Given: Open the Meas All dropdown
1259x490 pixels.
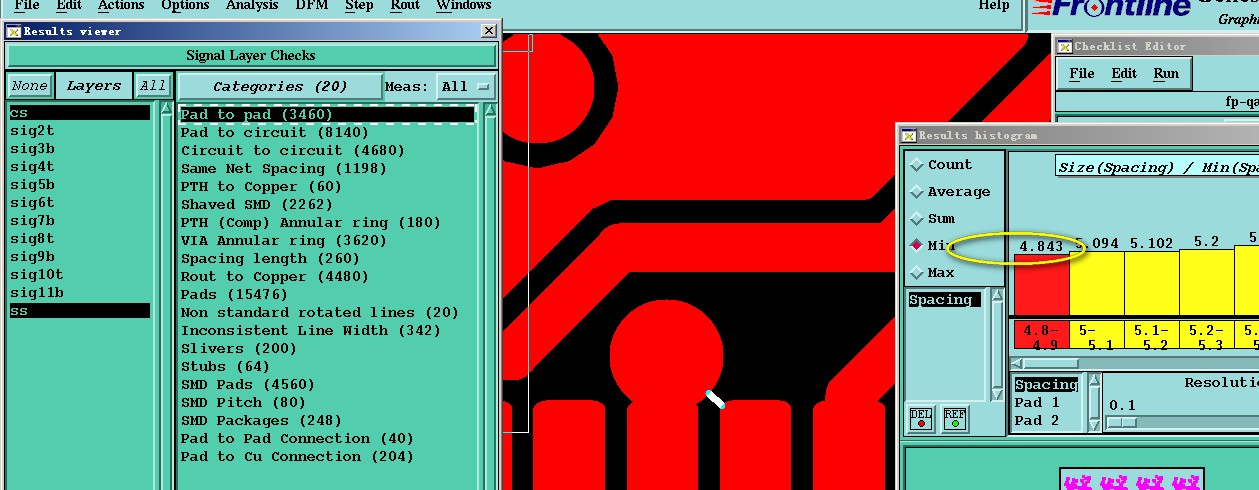Looking at the screenshot, I should pos(466,87).
